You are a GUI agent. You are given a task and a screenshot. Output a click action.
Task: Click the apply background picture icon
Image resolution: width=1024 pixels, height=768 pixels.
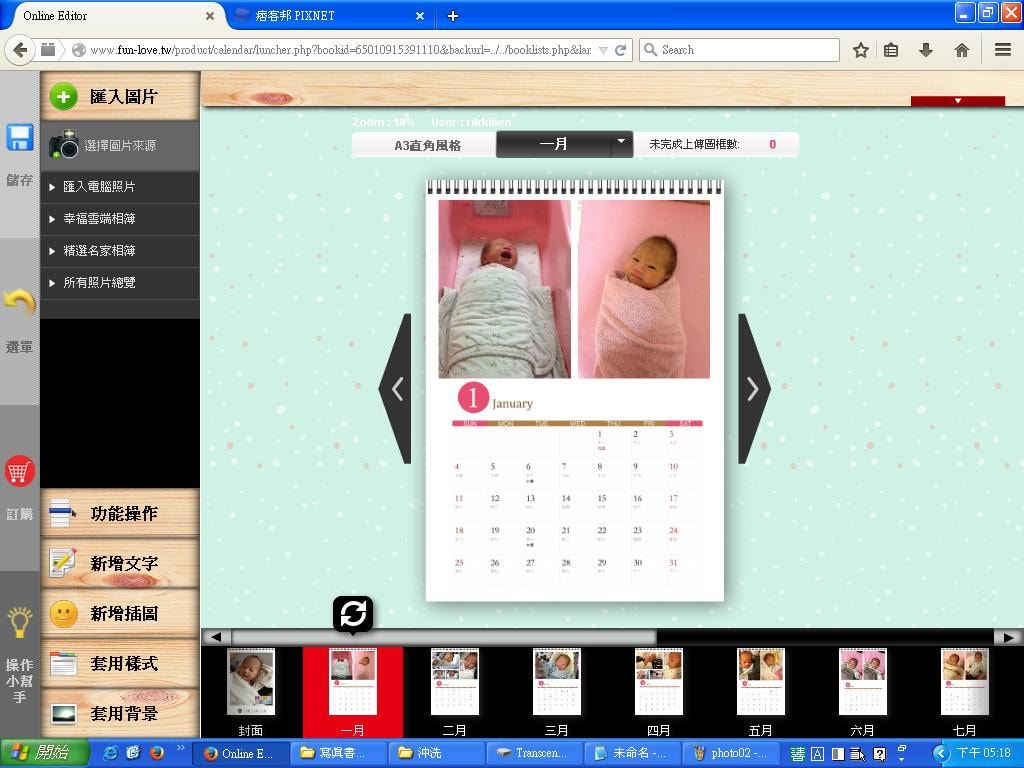pos(63,714)
